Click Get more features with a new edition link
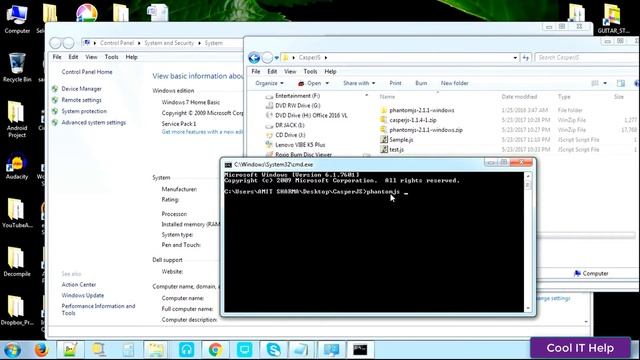This screenshot has height=360, width=640. point(202,132)
